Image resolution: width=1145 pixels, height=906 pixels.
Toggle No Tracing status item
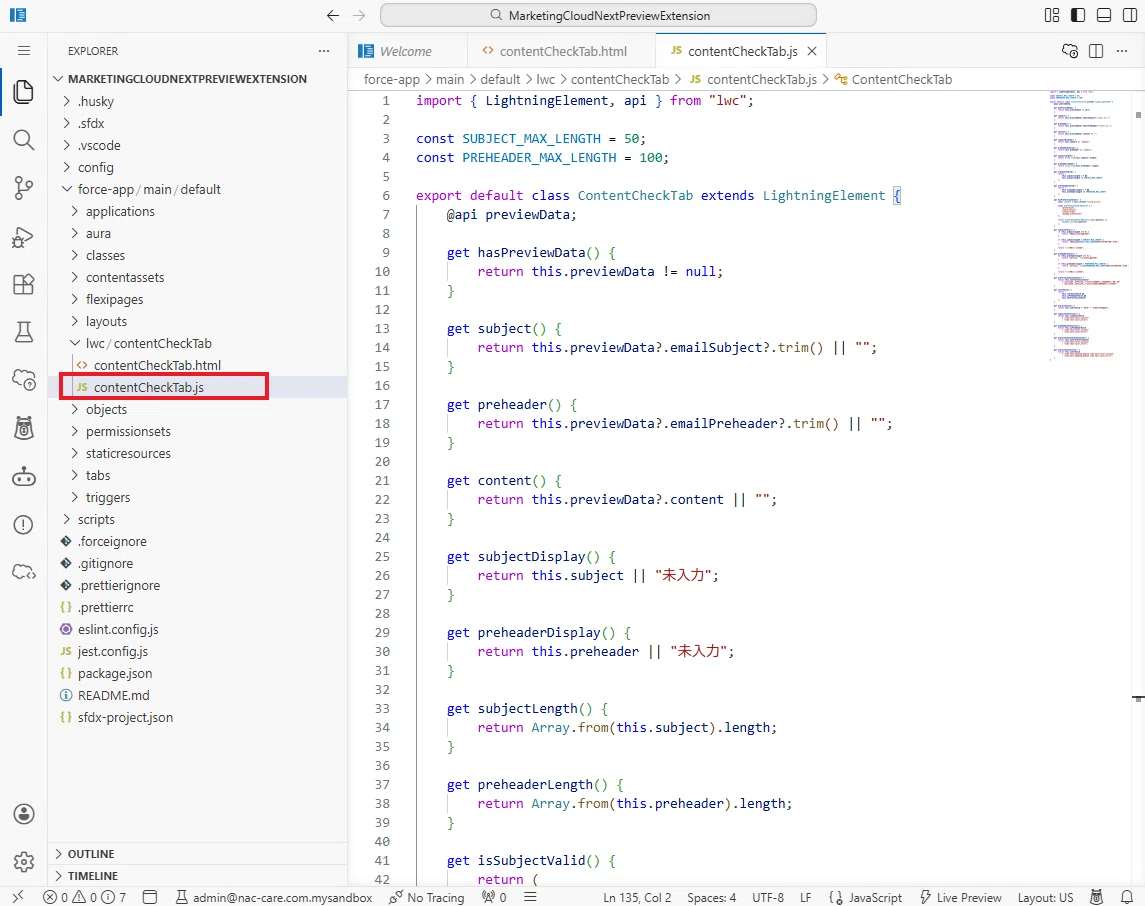click(427, 897)
